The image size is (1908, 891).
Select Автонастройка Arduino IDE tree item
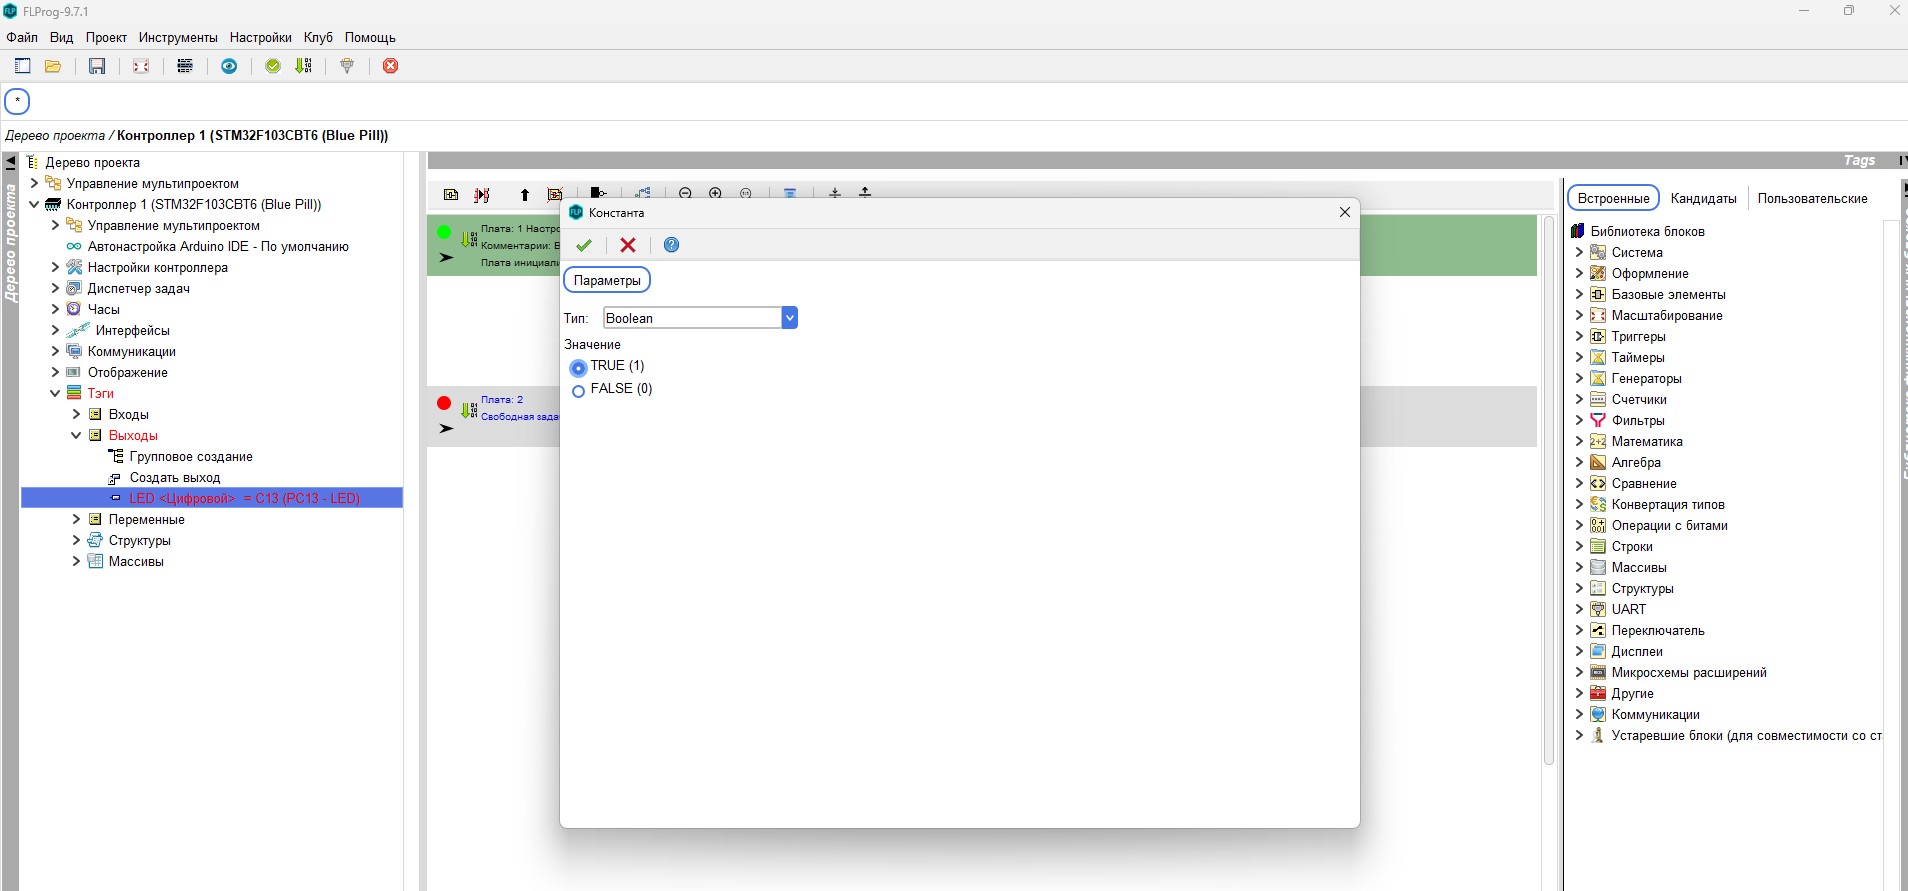tap(218, 246)
